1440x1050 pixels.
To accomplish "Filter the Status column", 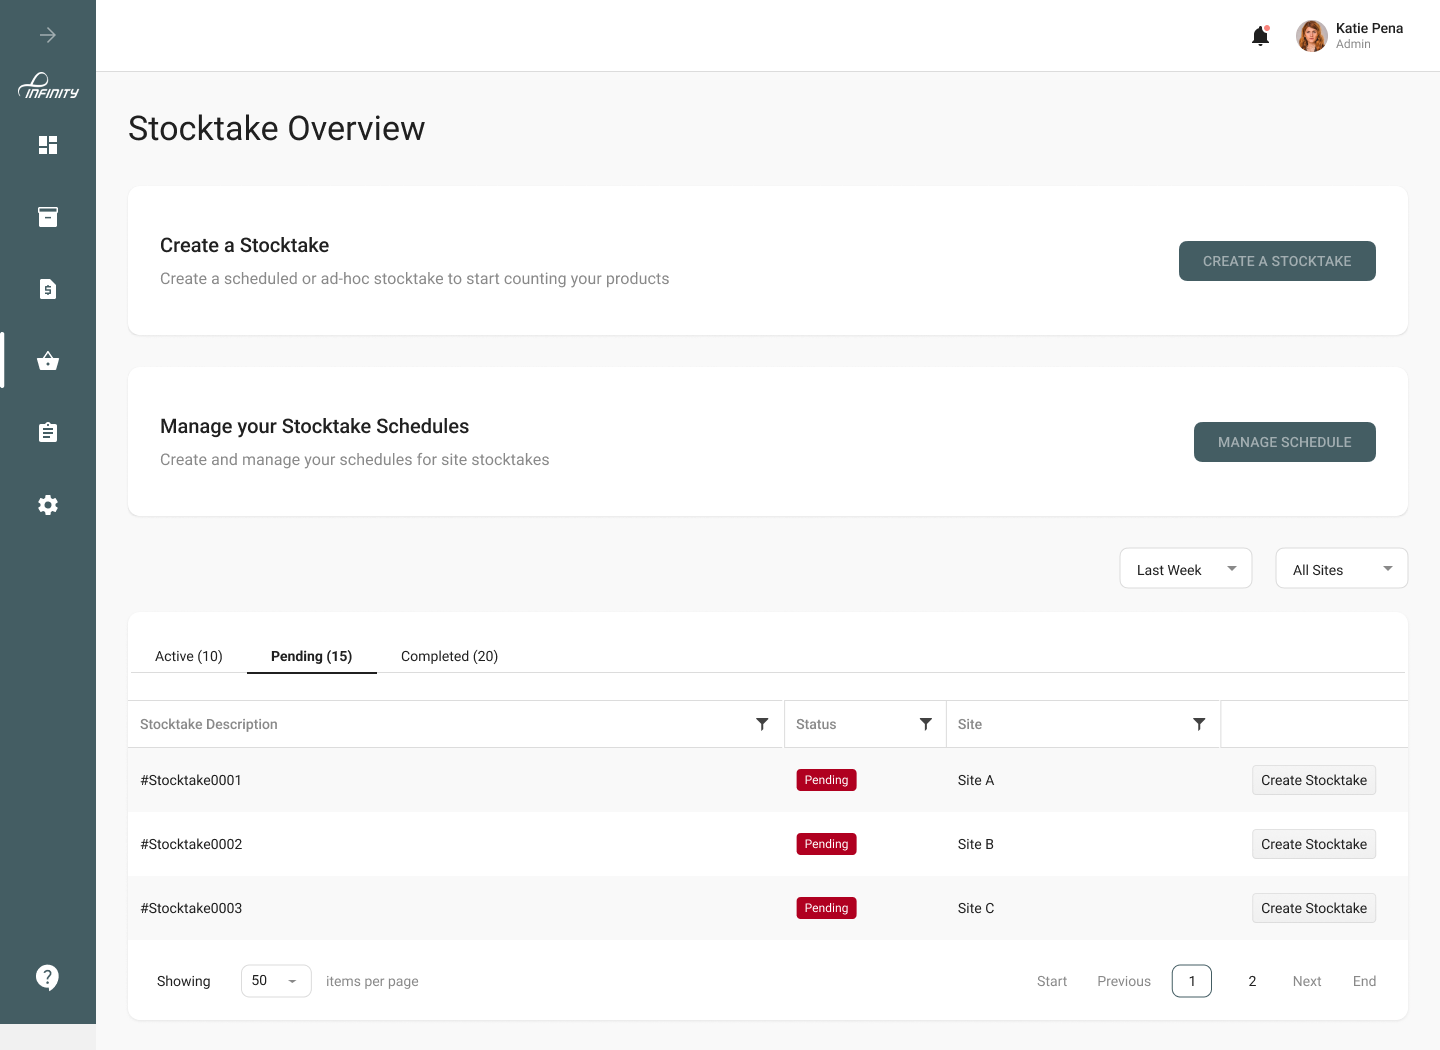I will pyautogui.click(x=926, y=724).
